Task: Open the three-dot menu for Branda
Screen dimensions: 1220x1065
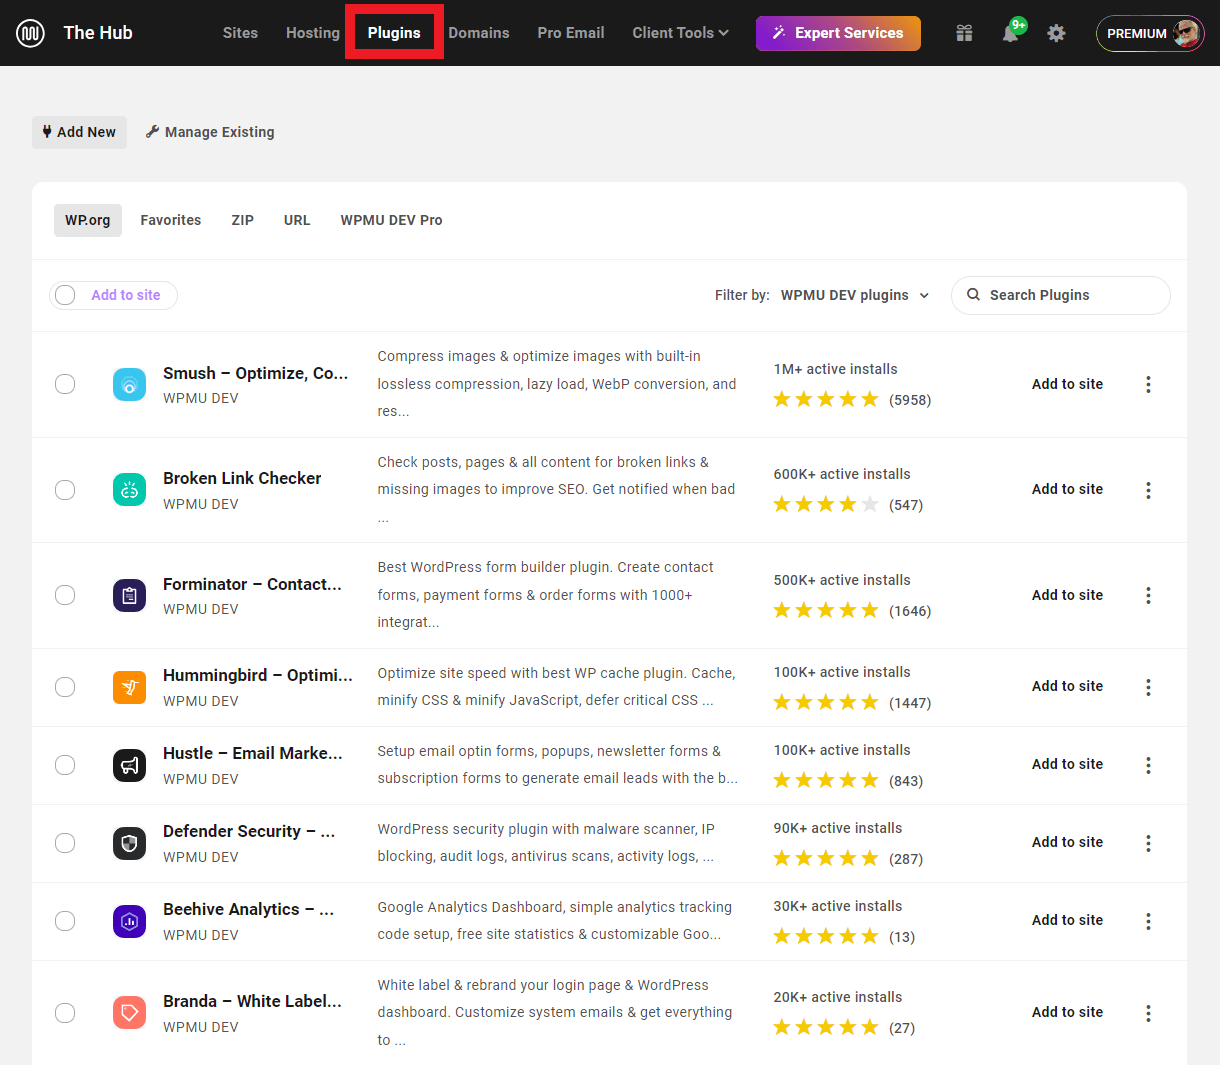Action: (x=1148, y=1013)
